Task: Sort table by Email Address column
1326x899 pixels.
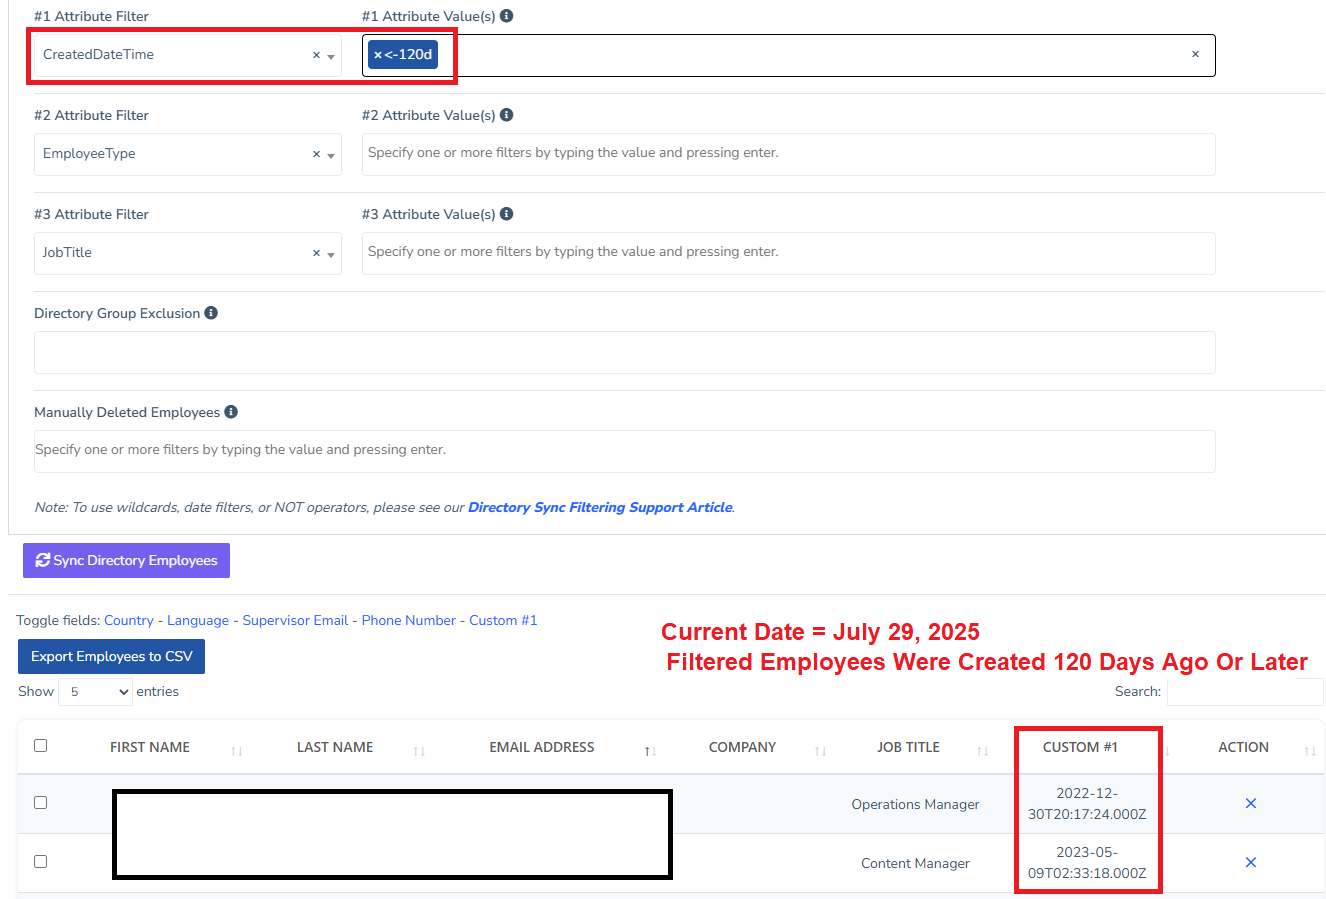Action: [x=542, y=748]
